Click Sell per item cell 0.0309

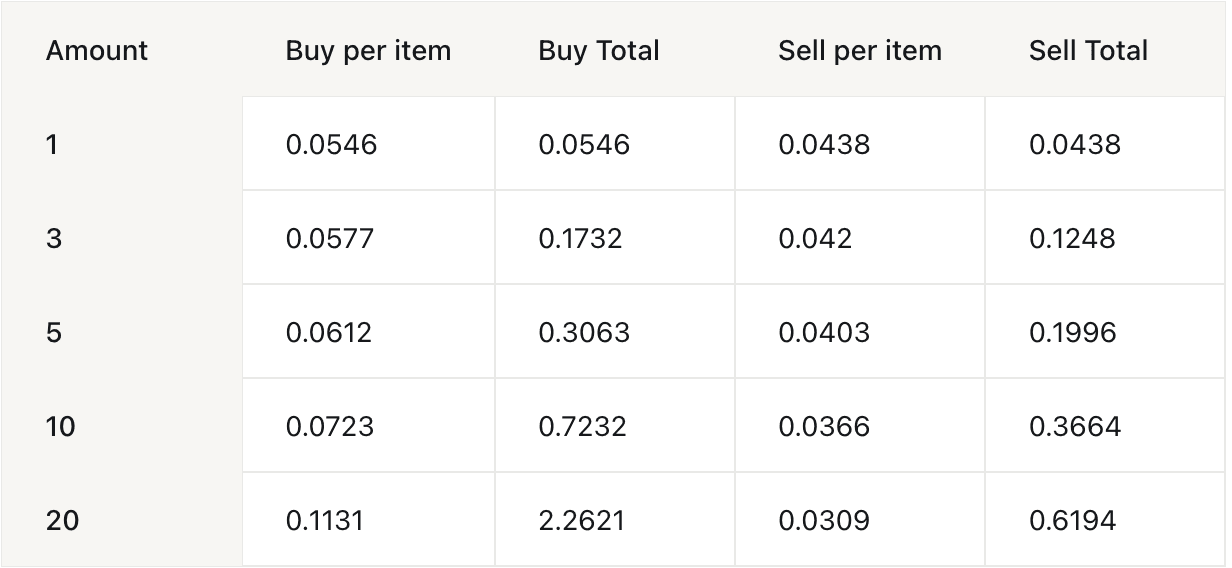pyautogui.click(x=824, y=521)
